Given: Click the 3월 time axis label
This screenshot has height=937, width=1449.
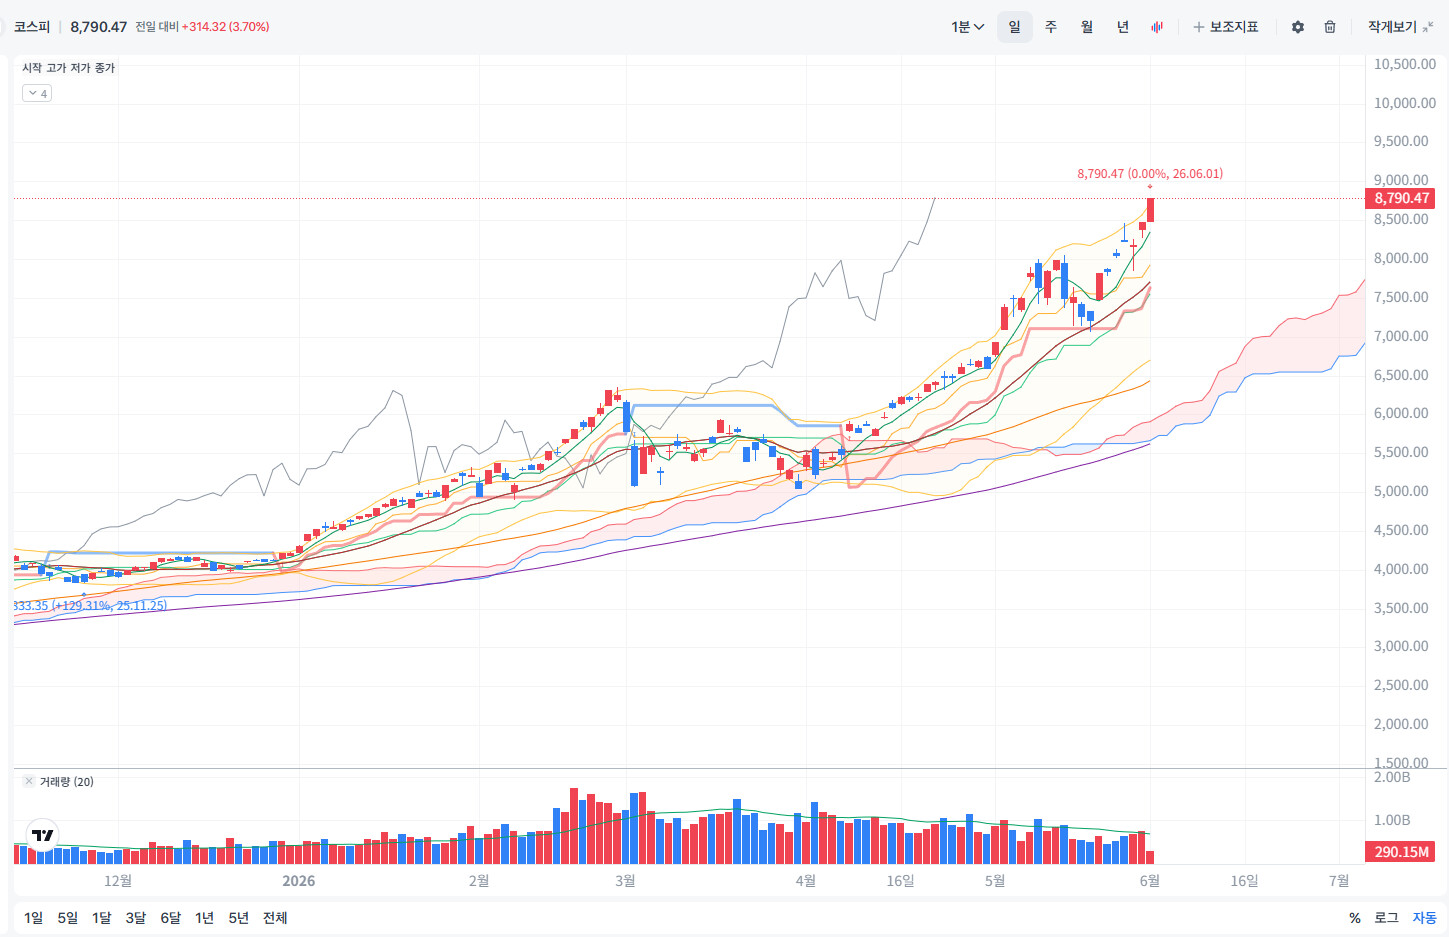Looking at the screenshot, I should pos(625,881).
